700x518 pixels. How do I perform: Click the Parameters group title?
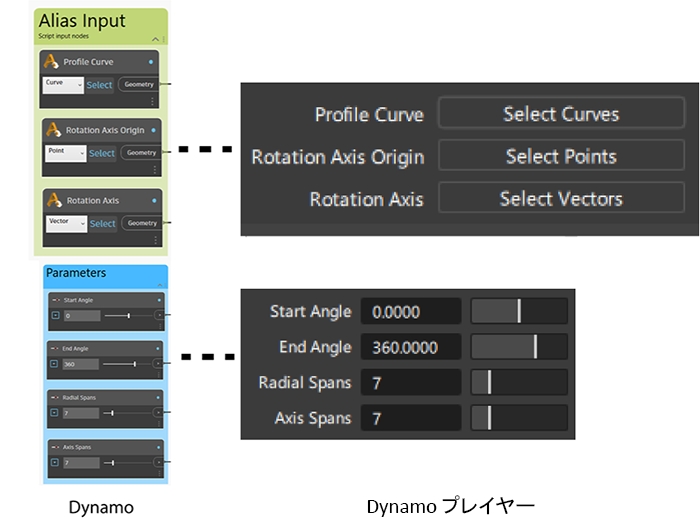[76, 273]
